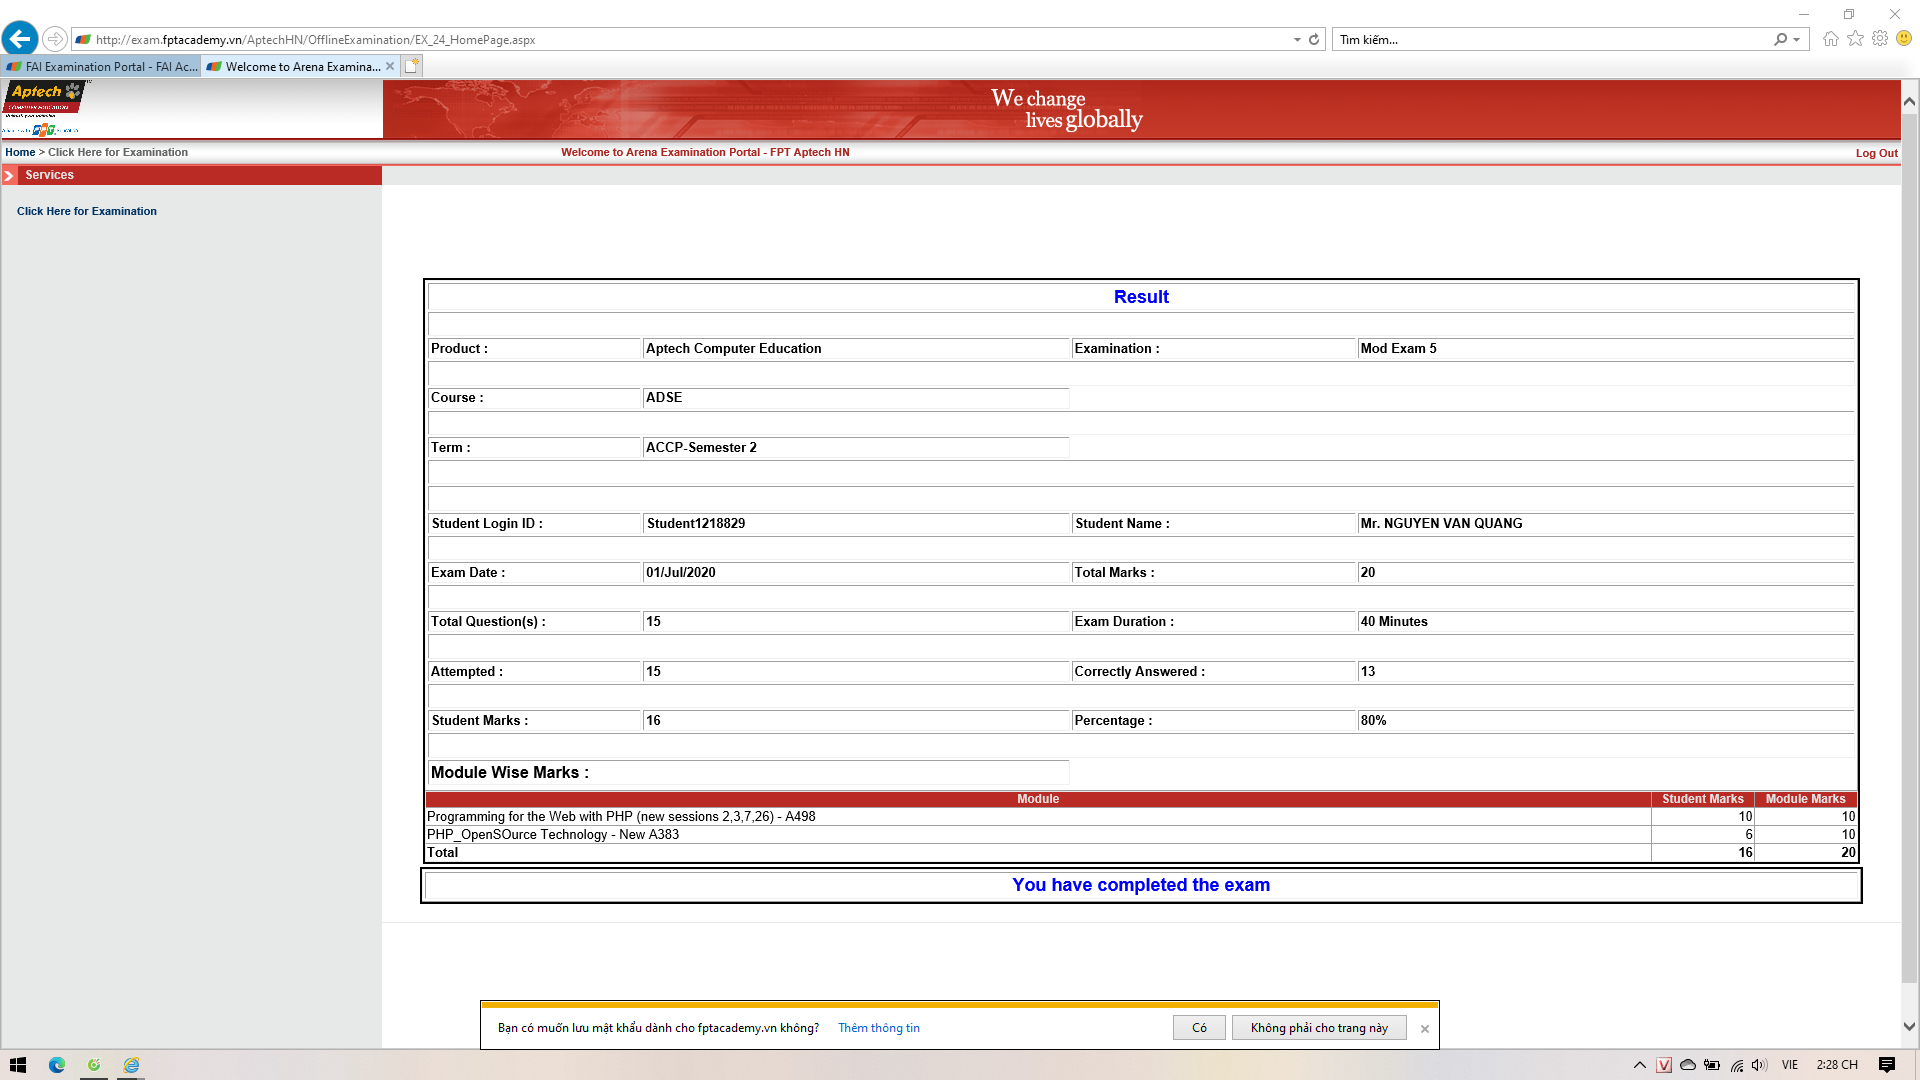Screen dimensions: 1920x1080
Task: Click the 80% percentage value
Action: [x=1373, y=721]
